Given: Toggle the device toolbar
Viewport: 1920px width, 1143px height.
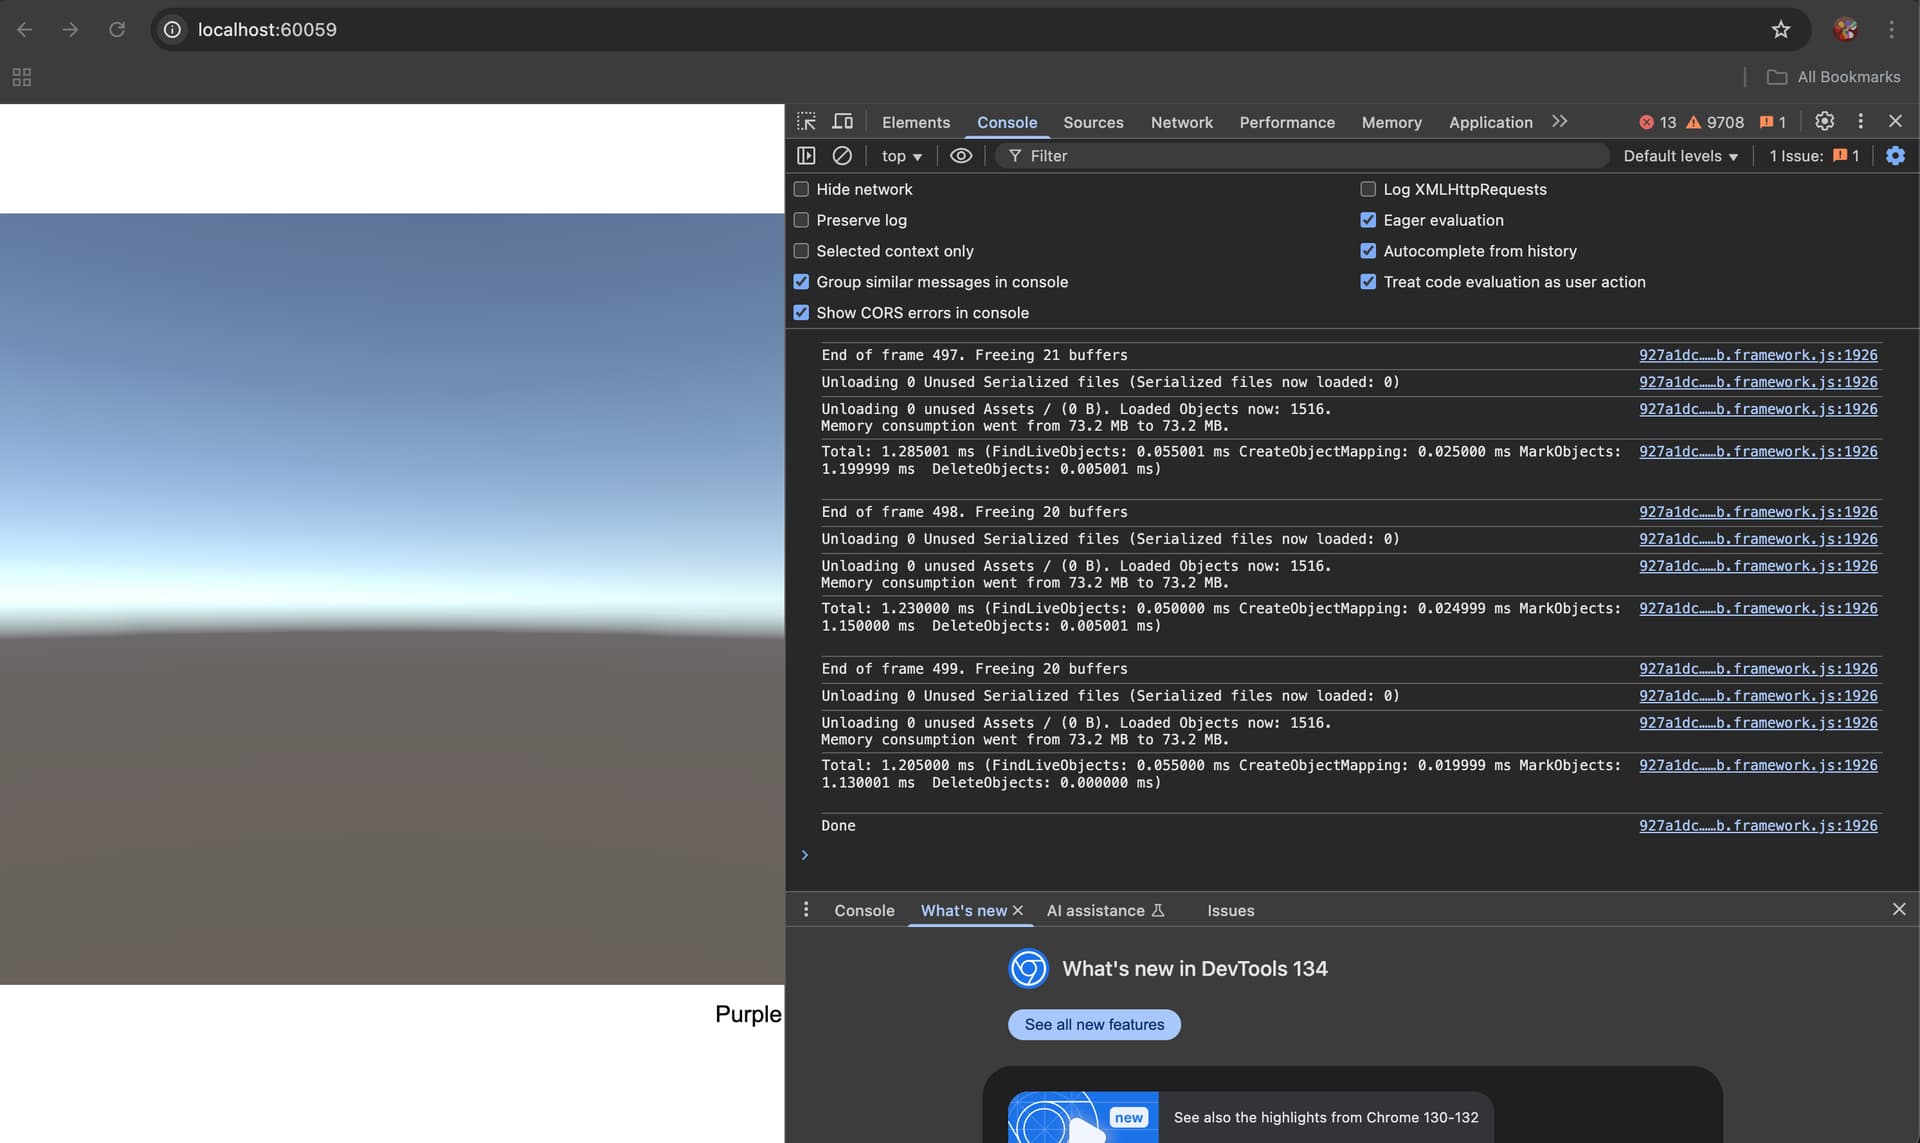Looking at the screenshot, I should point(843,121).
